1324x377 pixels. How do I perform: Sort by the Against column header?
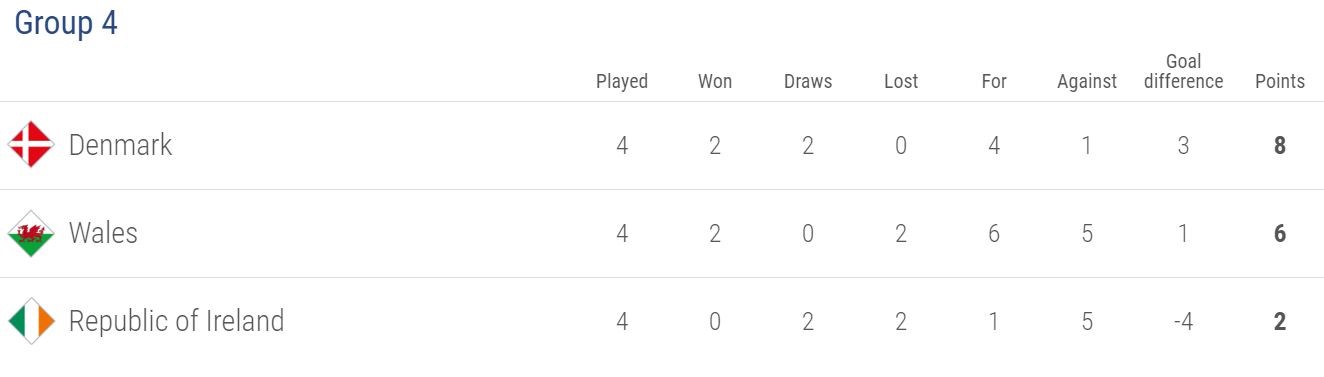pos(1087,81)
